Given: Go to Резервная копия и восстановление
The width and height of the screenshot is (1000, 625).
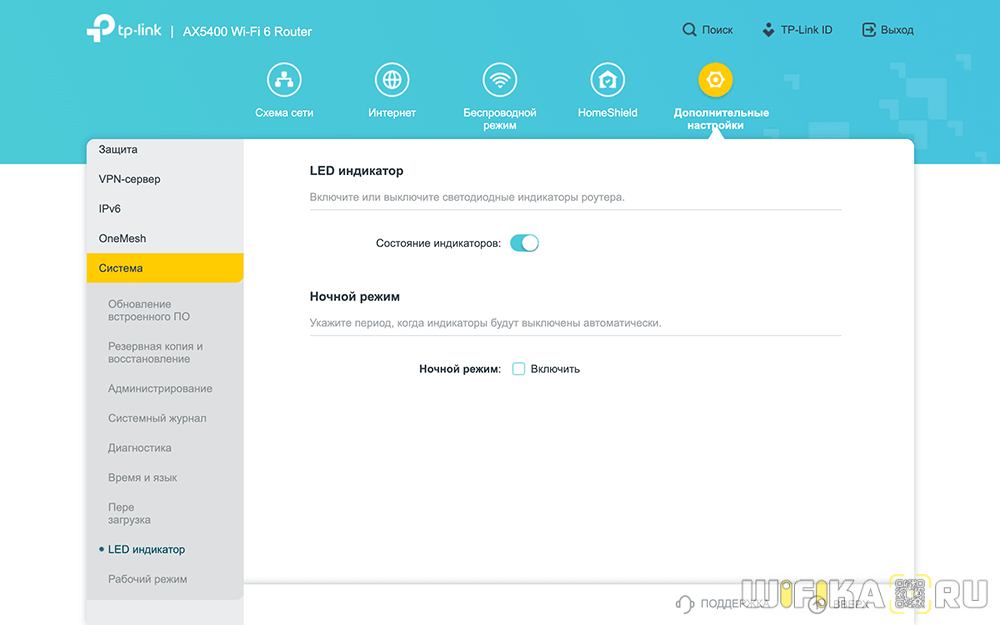Looking at the screenshot, I should click(155, 353).
